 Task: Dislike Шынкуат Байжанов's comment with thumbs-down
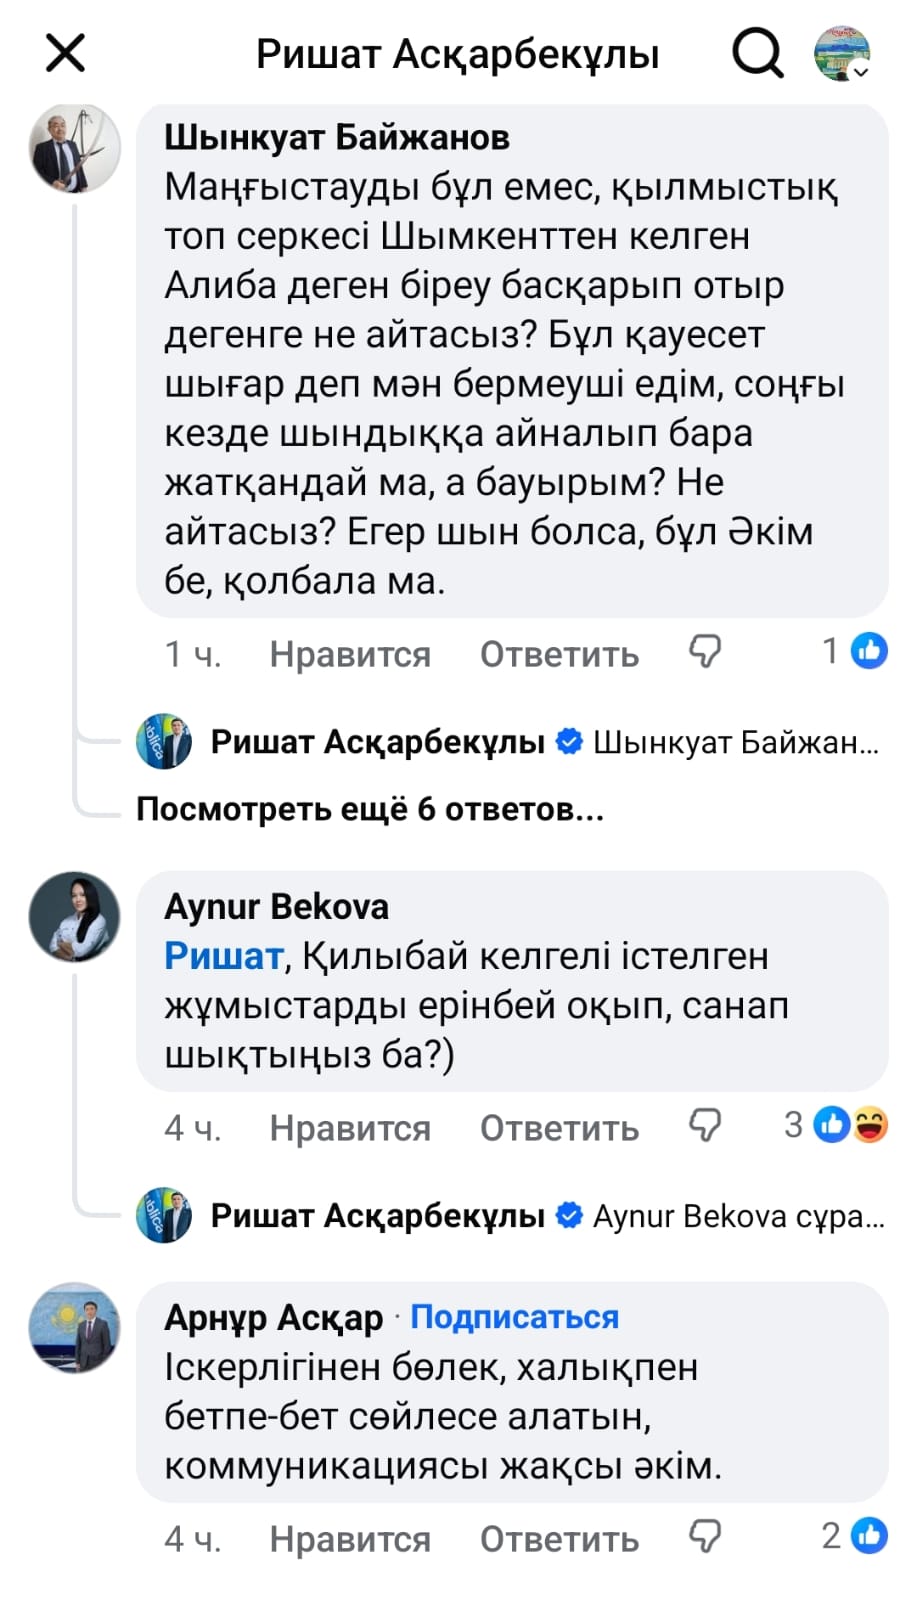point(705,652)
